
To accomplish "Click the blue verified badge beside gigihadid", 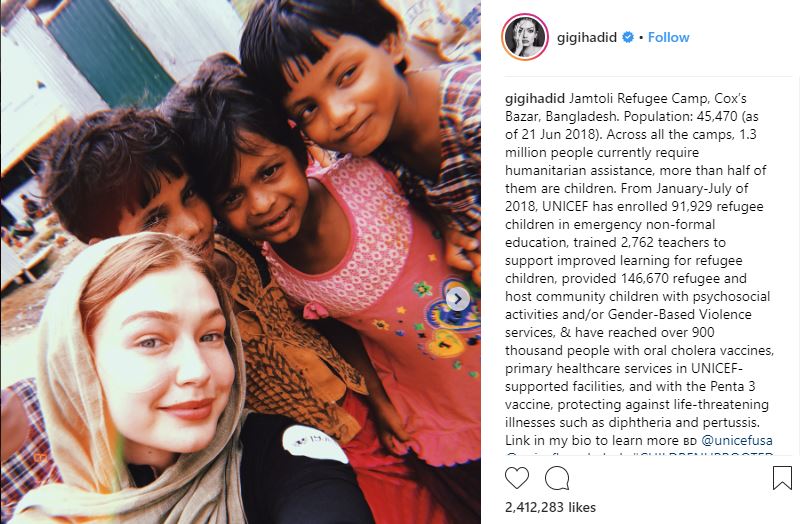I will [628, 37].
